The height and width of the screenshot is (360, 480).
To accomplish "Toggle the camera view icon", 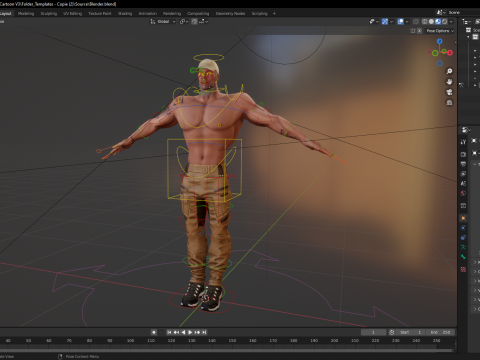I will 449,92.
